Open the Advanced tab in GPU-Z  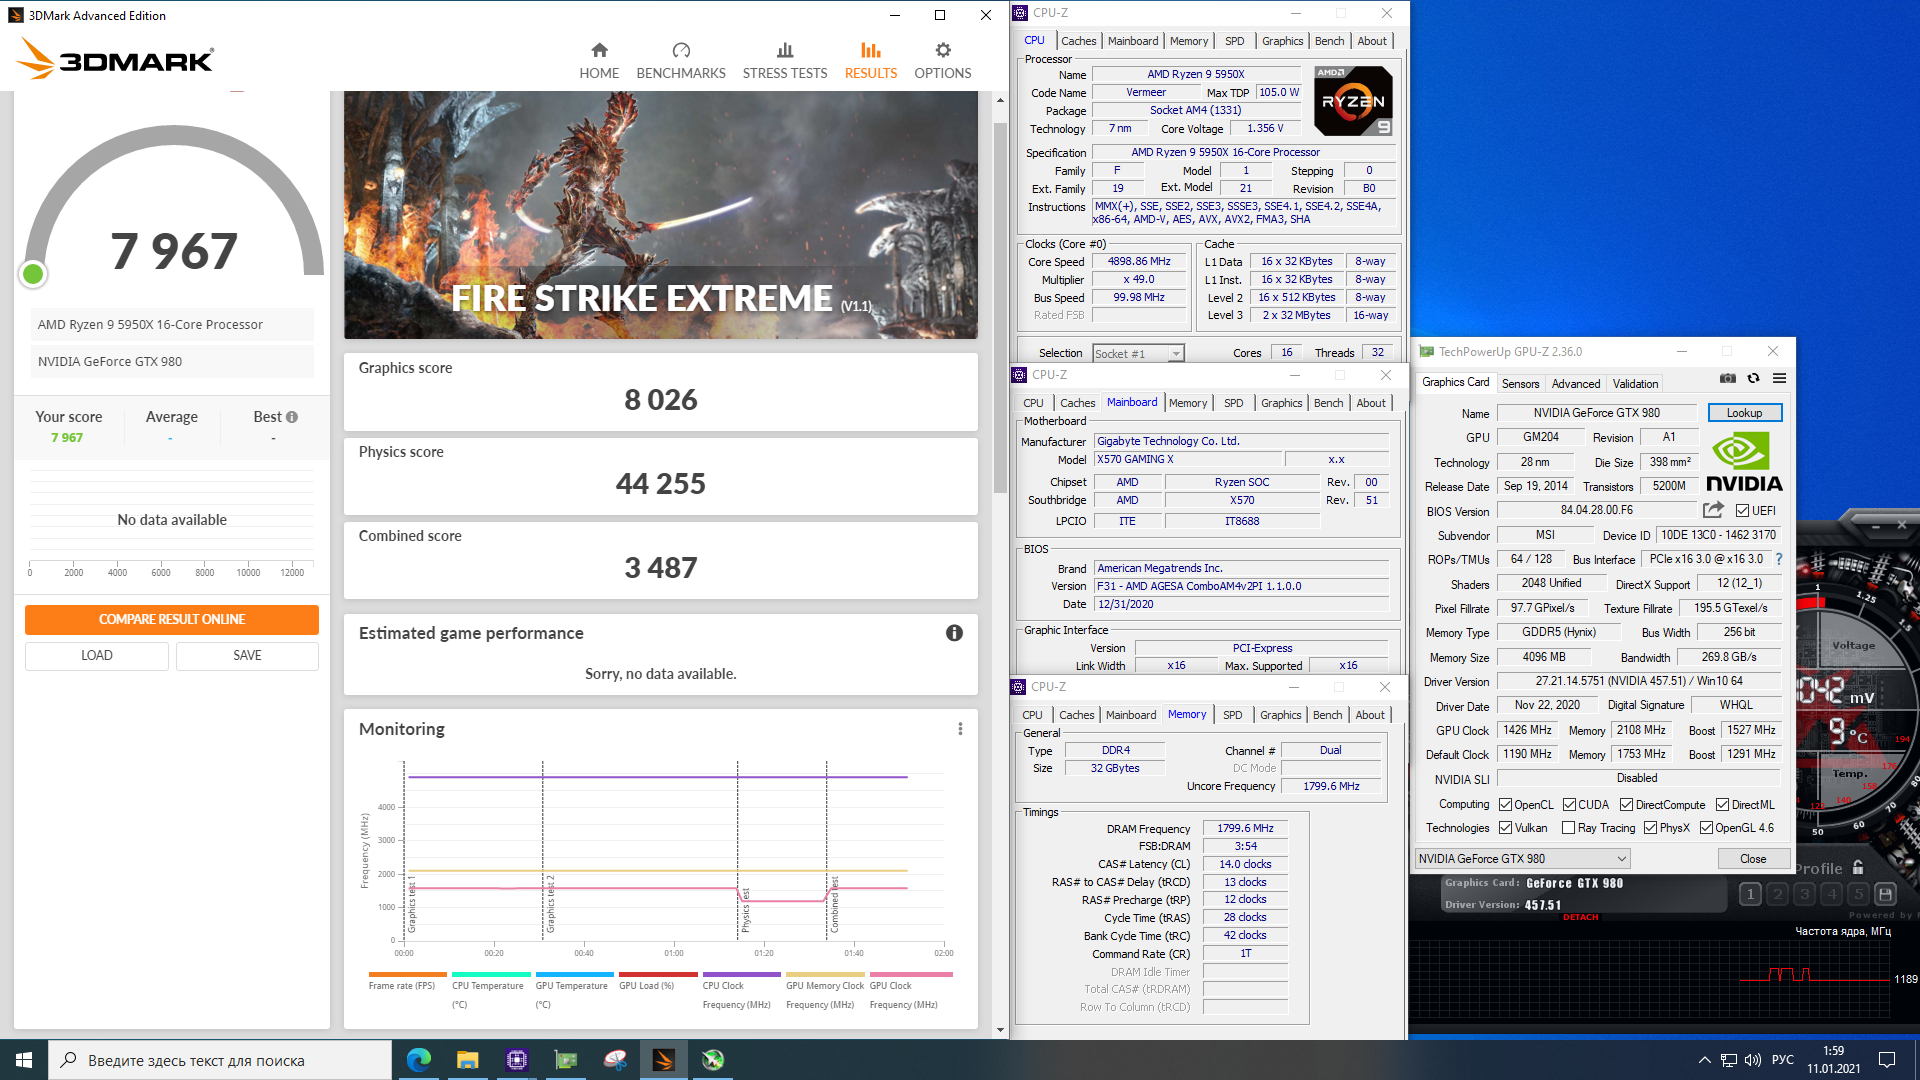pyautogui.click(x=1576, y=383)
